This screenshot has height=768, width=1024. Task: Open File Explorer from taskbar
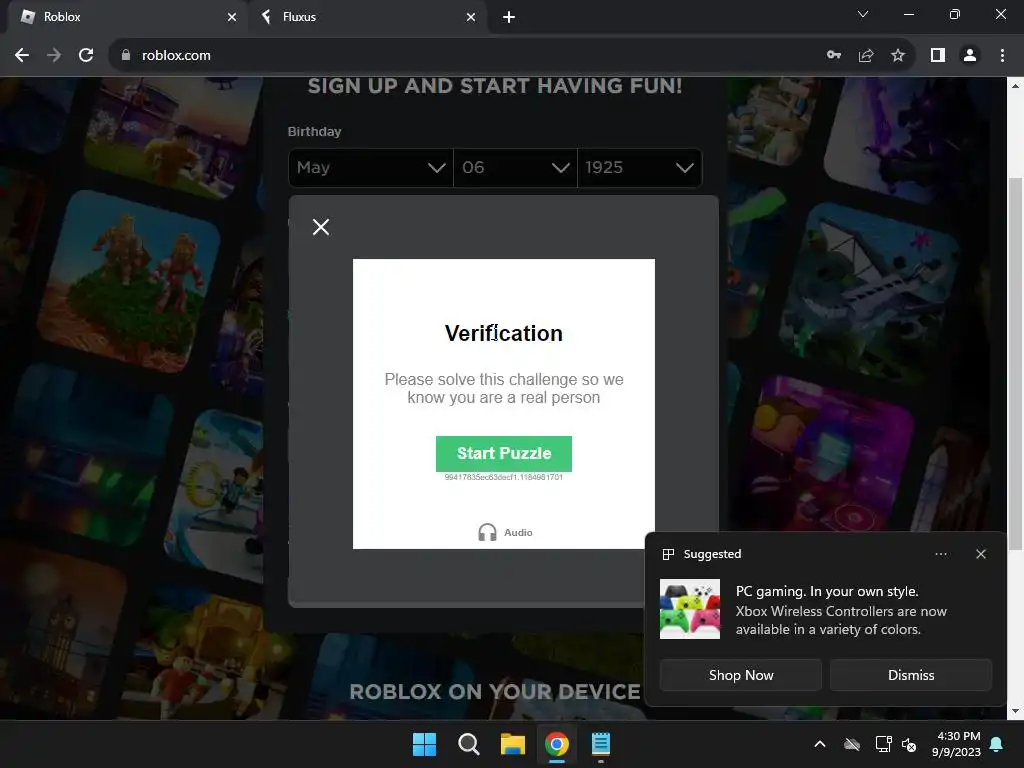513,744
